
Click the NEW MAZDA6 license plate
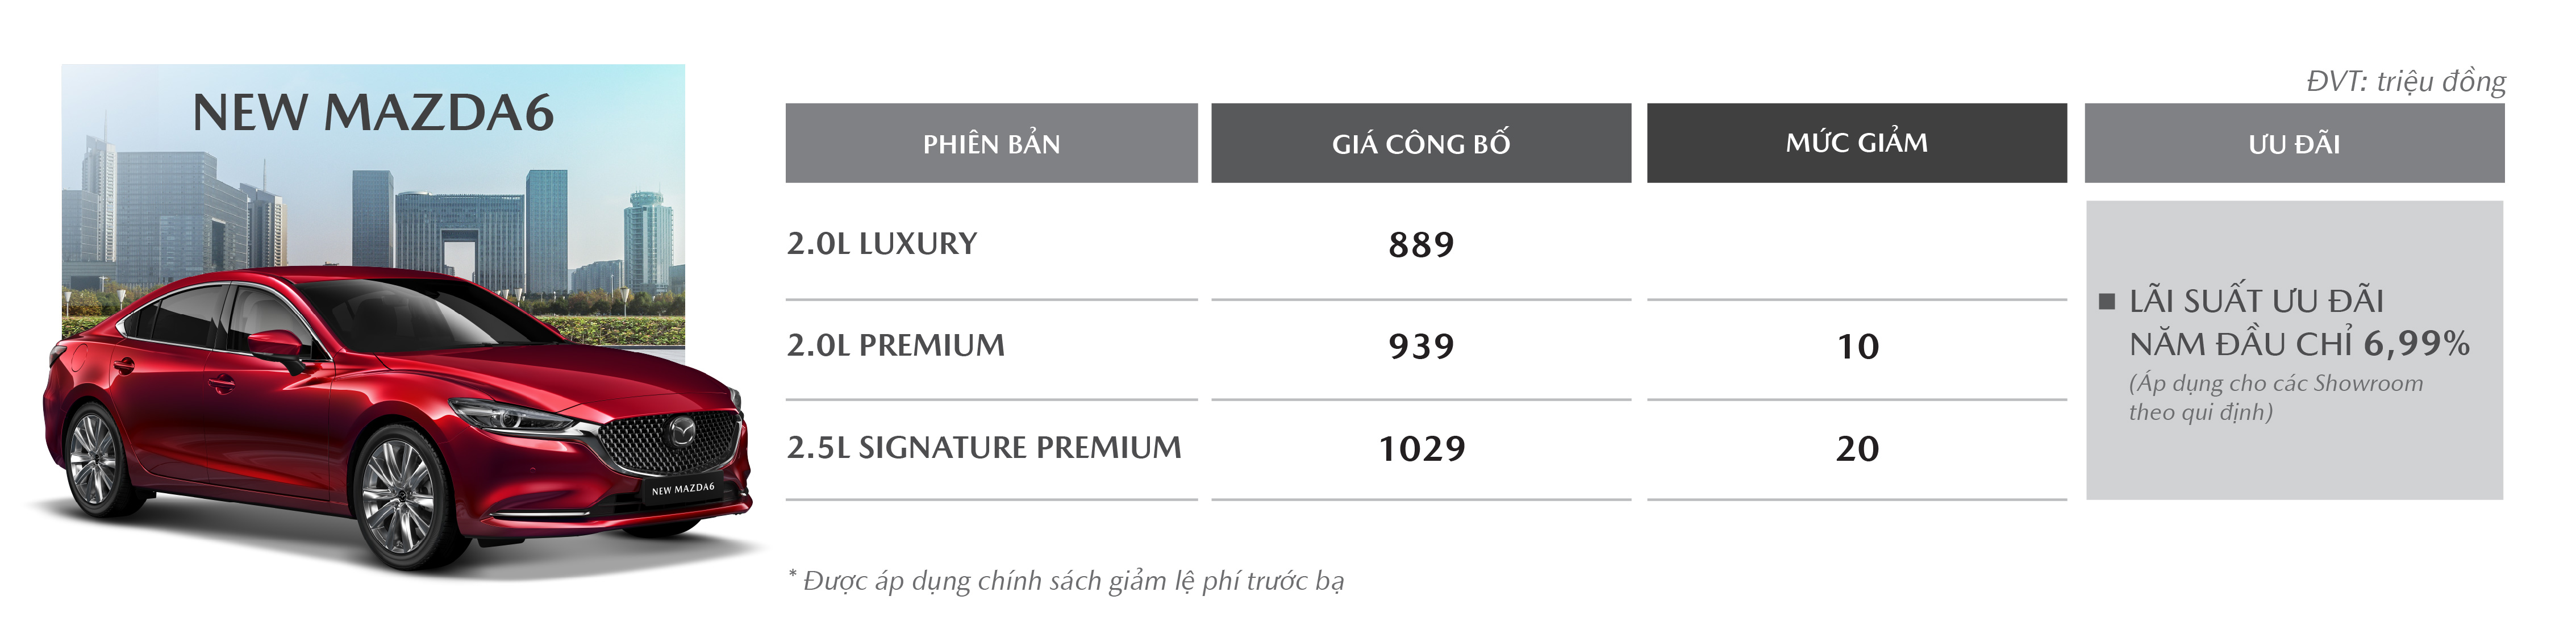683,489
